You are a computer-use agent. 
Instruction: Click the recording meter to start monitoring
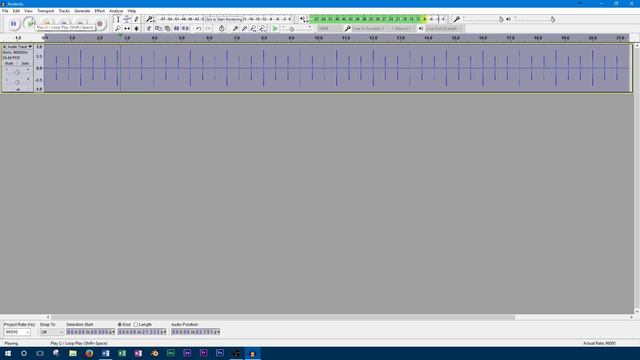224,19
